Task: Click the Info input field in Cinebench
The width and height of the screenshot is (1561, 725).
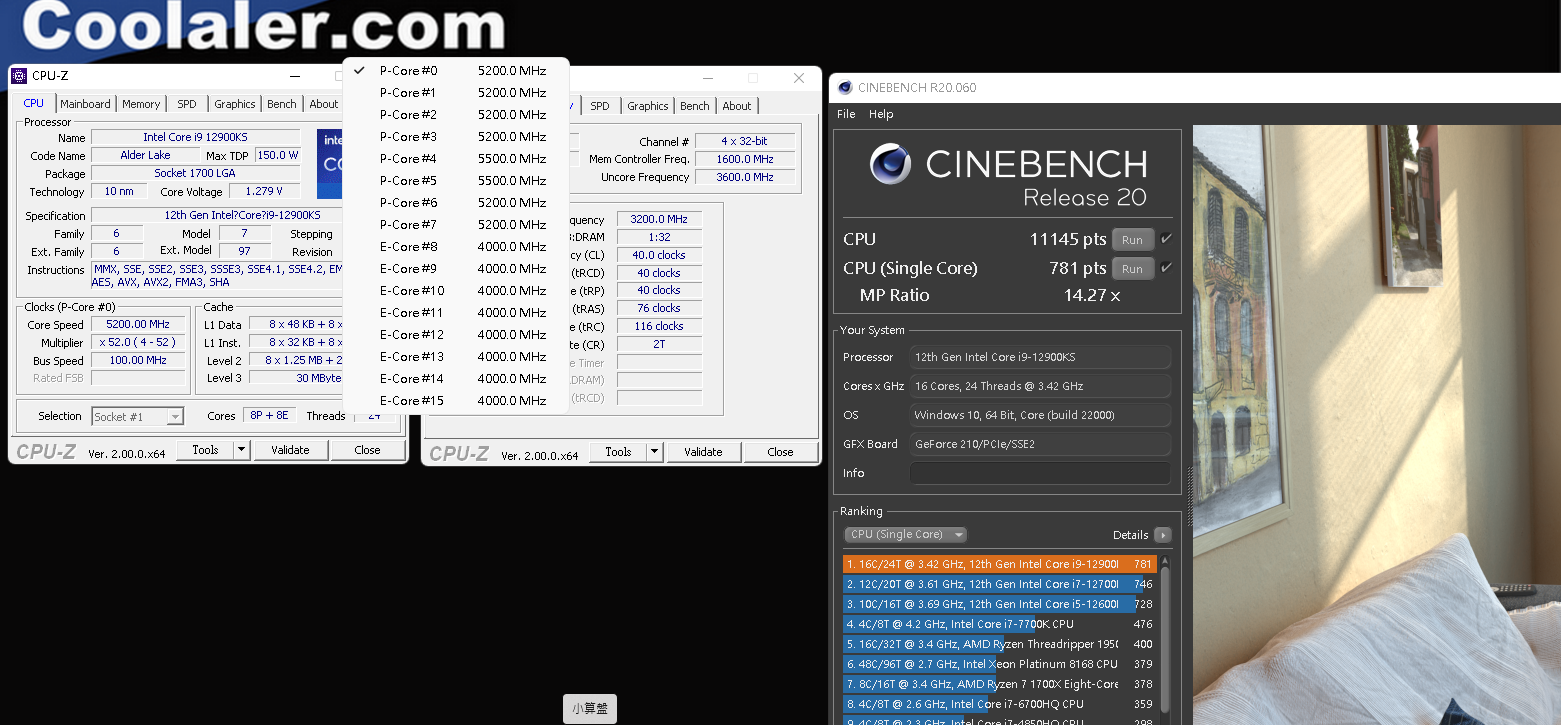Action: click(1040, 473)
